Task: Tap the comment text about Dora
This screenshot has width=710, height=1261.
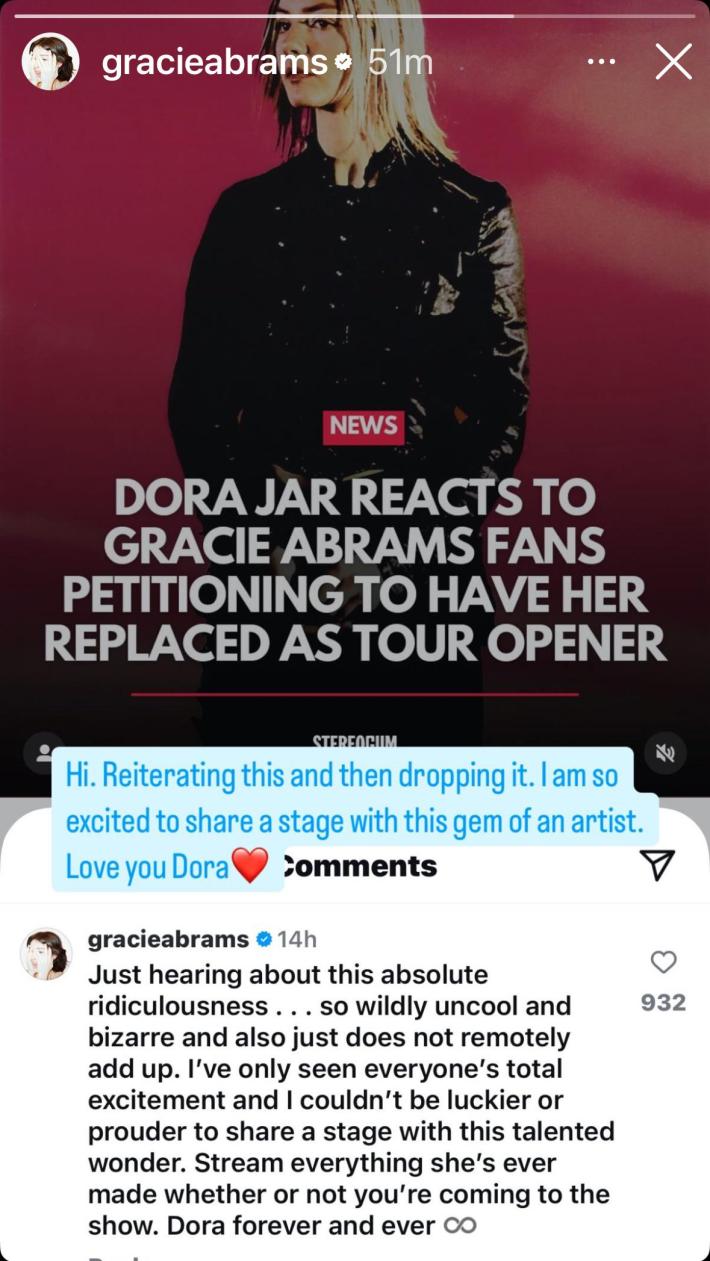Action: [x=350, y=1099]
